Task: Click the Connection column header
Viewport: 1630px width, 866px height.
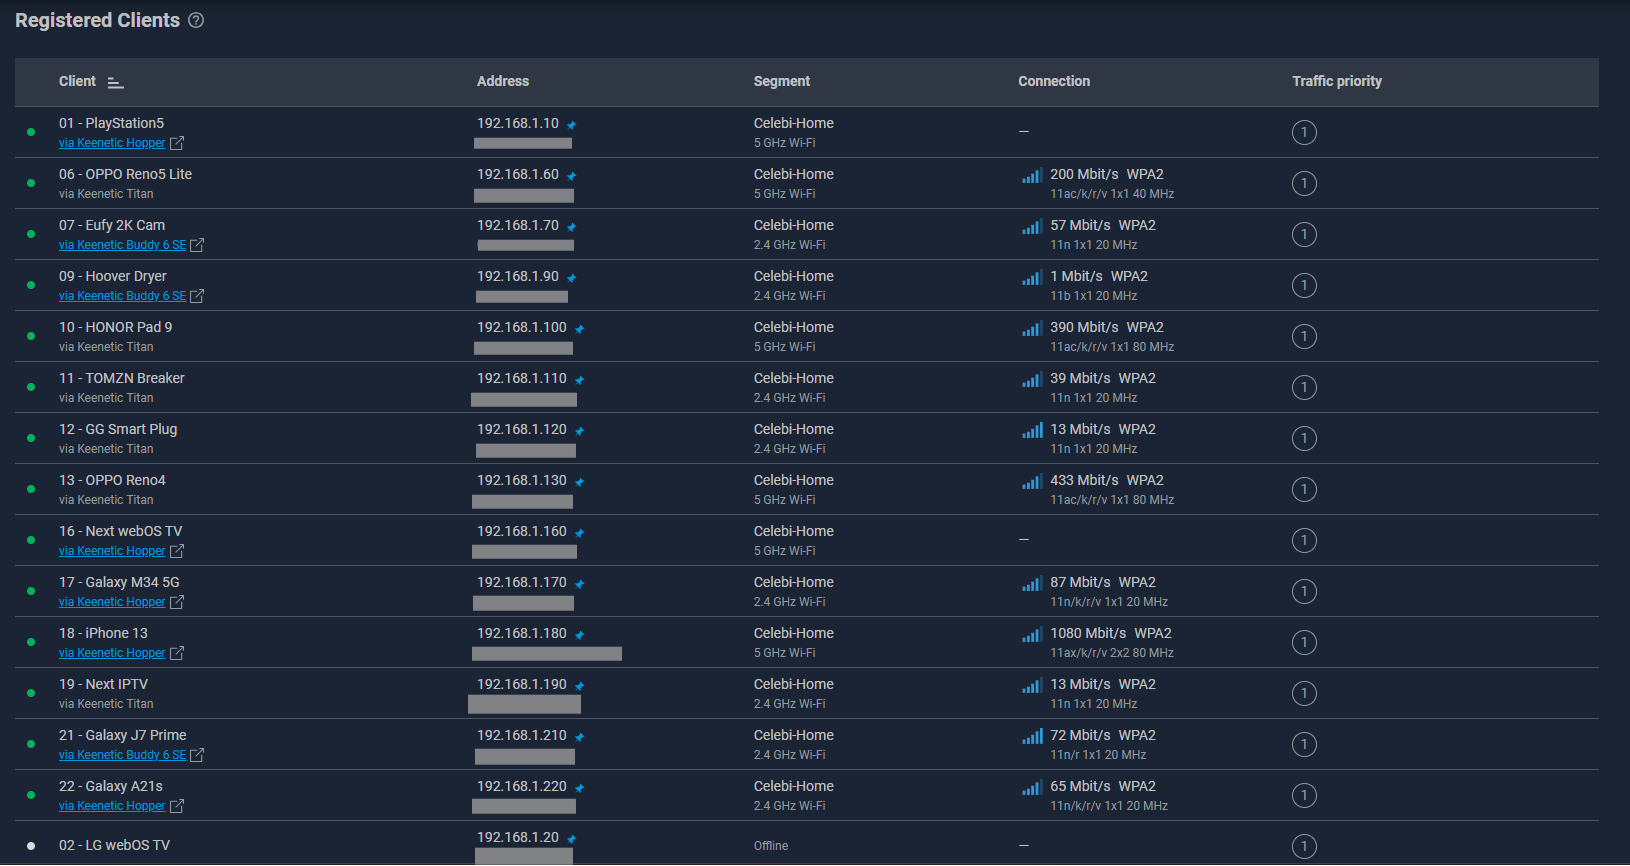Action: (1054, 81)
